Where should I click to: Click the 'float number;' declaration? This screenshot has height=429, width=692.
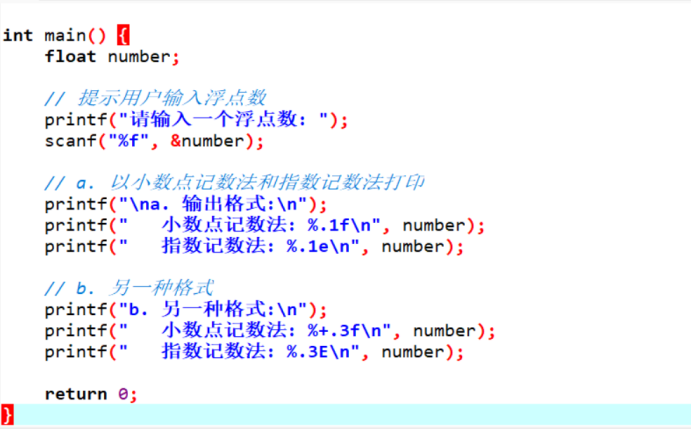click(112, 57)
